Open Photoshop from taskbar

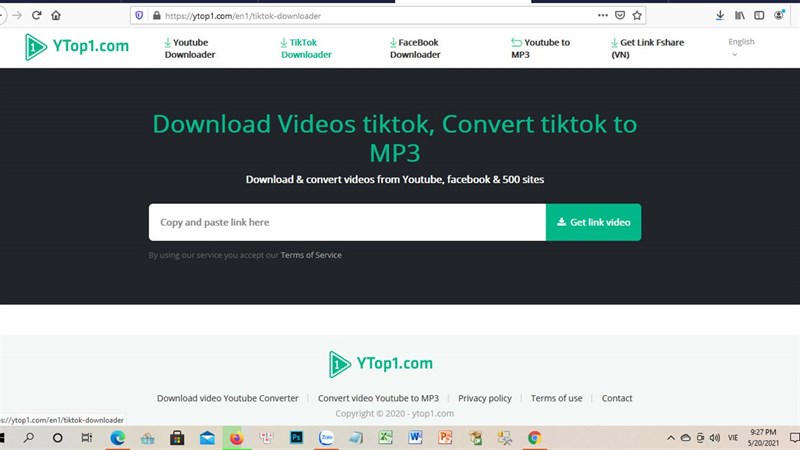coord(296,438)
